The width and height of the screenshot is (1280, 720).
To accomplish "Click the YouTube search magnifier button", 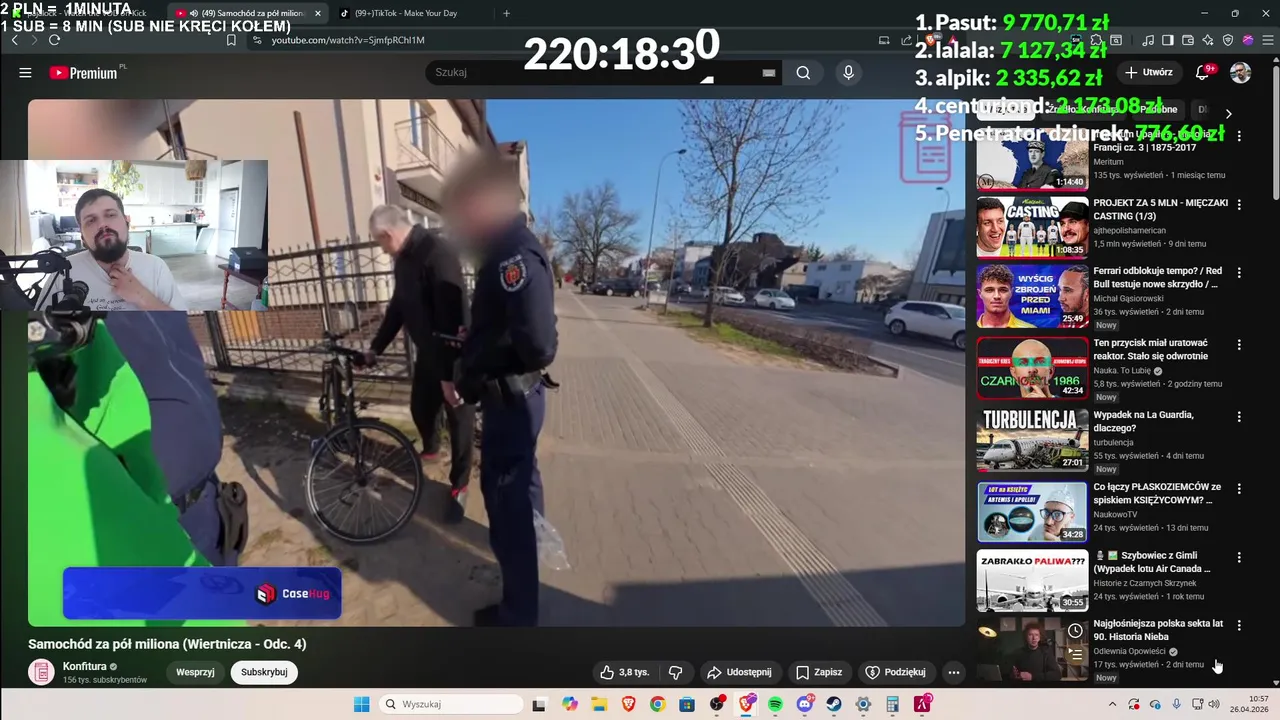I will click(x=803, y=72).
